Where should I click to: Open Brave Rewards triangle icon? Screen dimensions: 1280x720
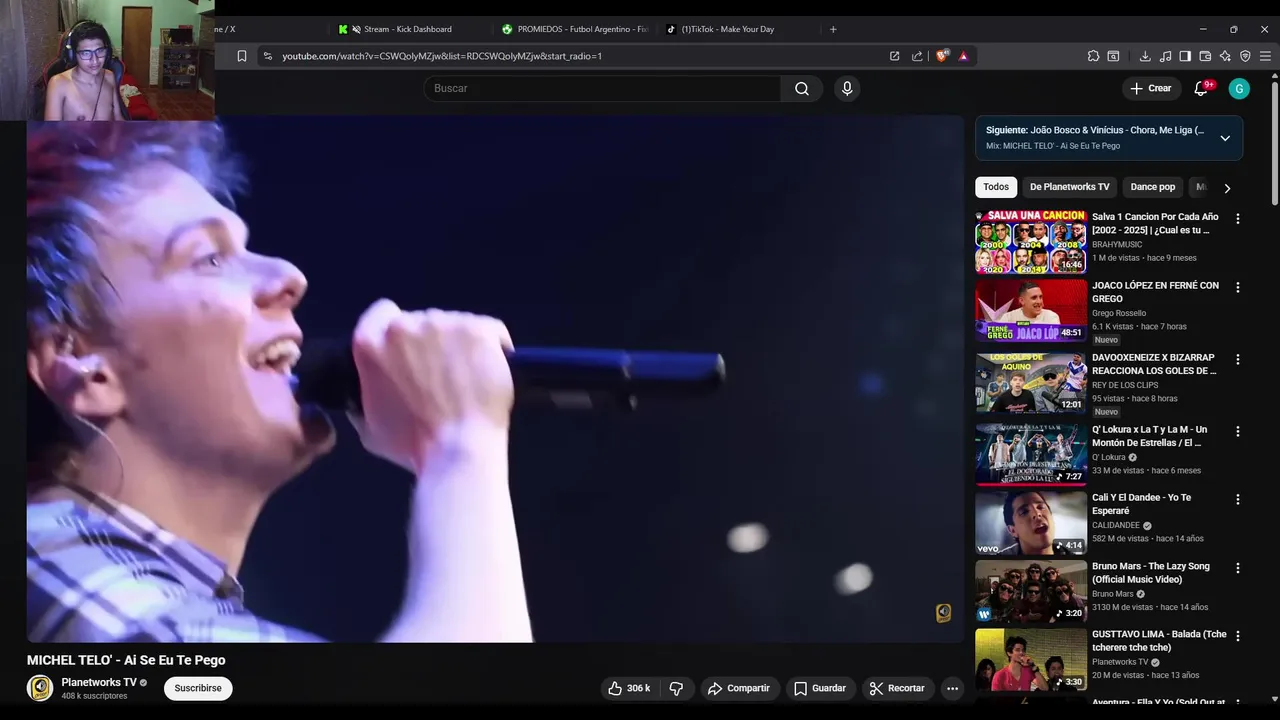coord(963,56)
